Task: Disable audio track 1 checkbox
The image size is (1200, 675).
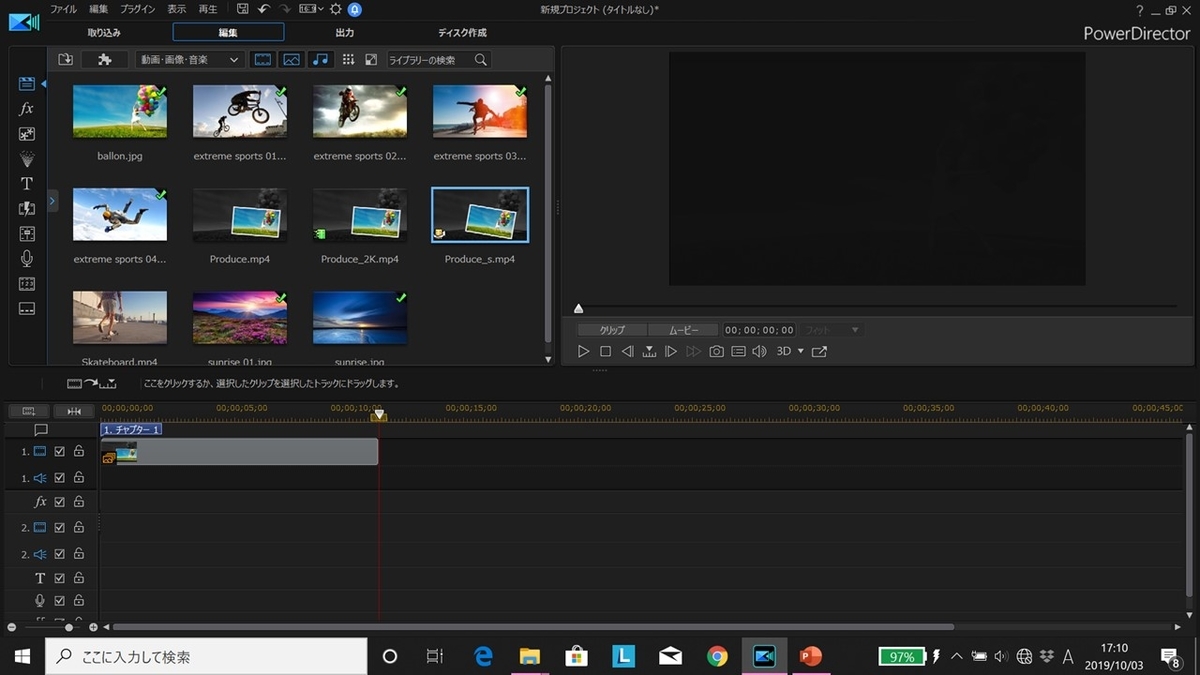Action: pos(59,478)
